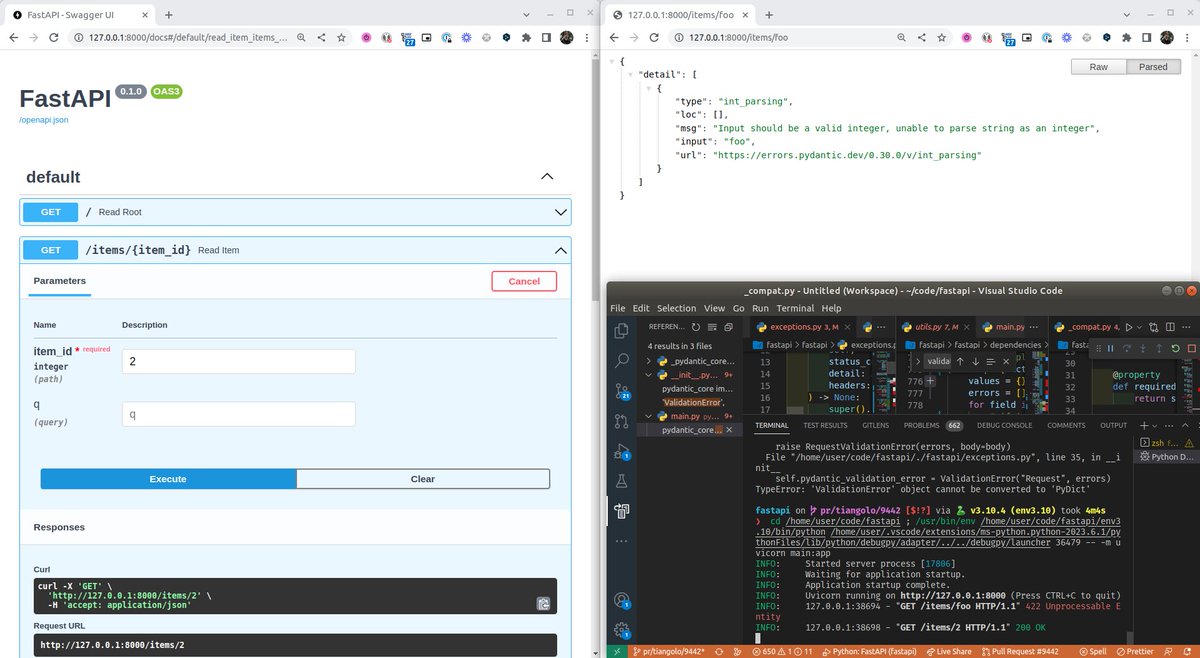The width and height of the screenshot is (1200, 658).
Task: Click the debug toolbar stop square
Action: (1191, 349)
